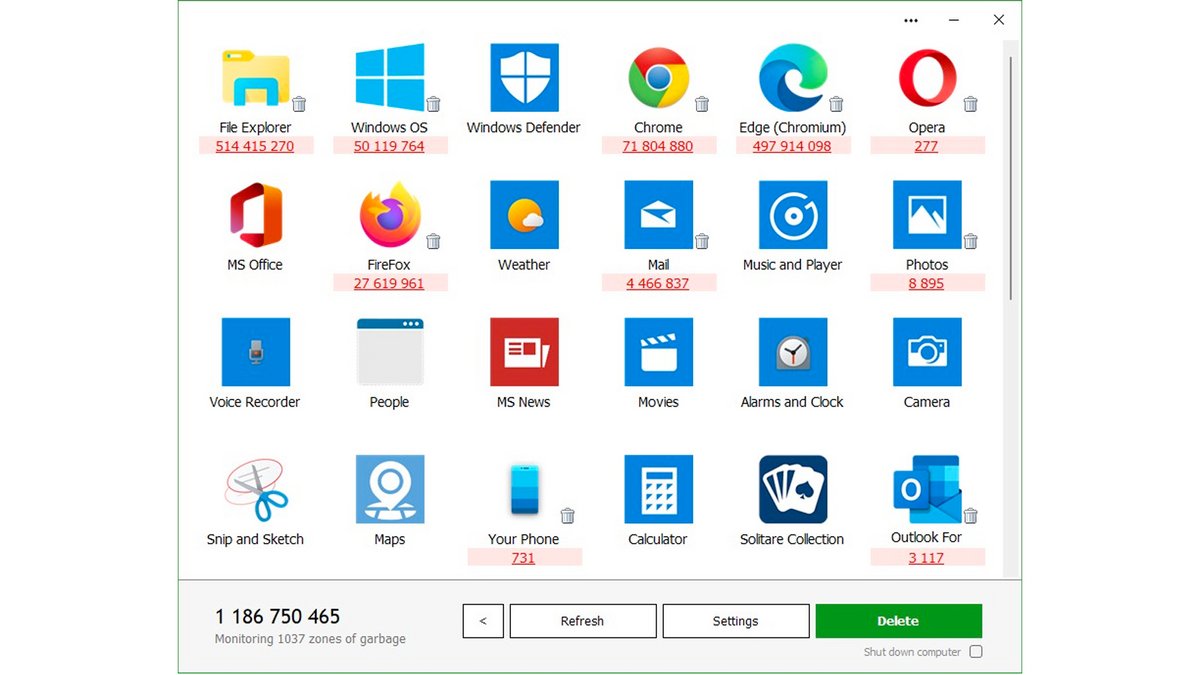Select the Your Phone icon

pos(524,490)
